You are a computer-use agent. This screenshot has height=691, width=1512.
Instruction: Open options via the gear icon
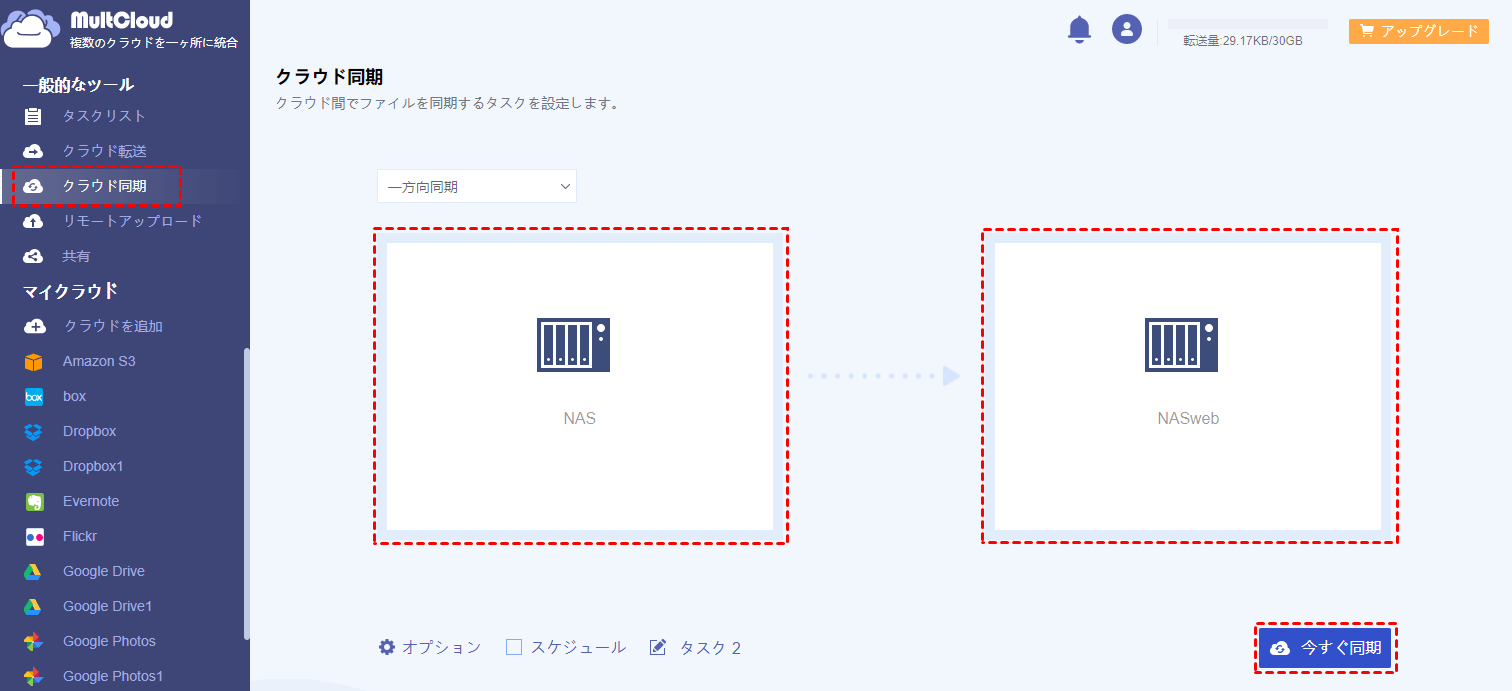coord(387,647)
